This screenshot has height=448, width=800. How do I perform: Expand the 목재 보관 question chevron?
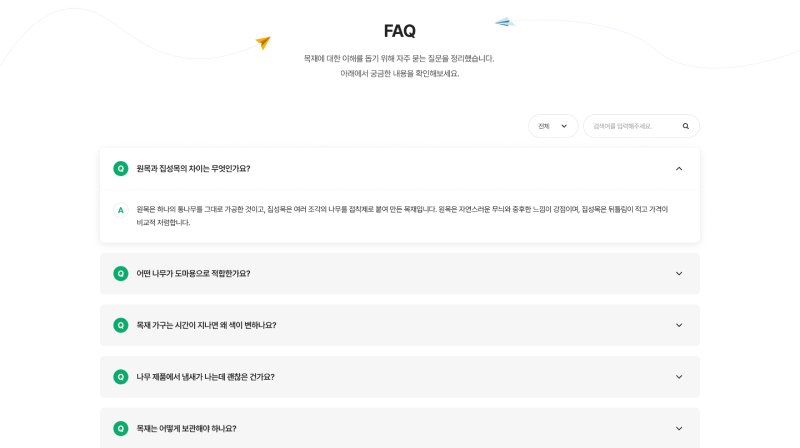[679, 428]
